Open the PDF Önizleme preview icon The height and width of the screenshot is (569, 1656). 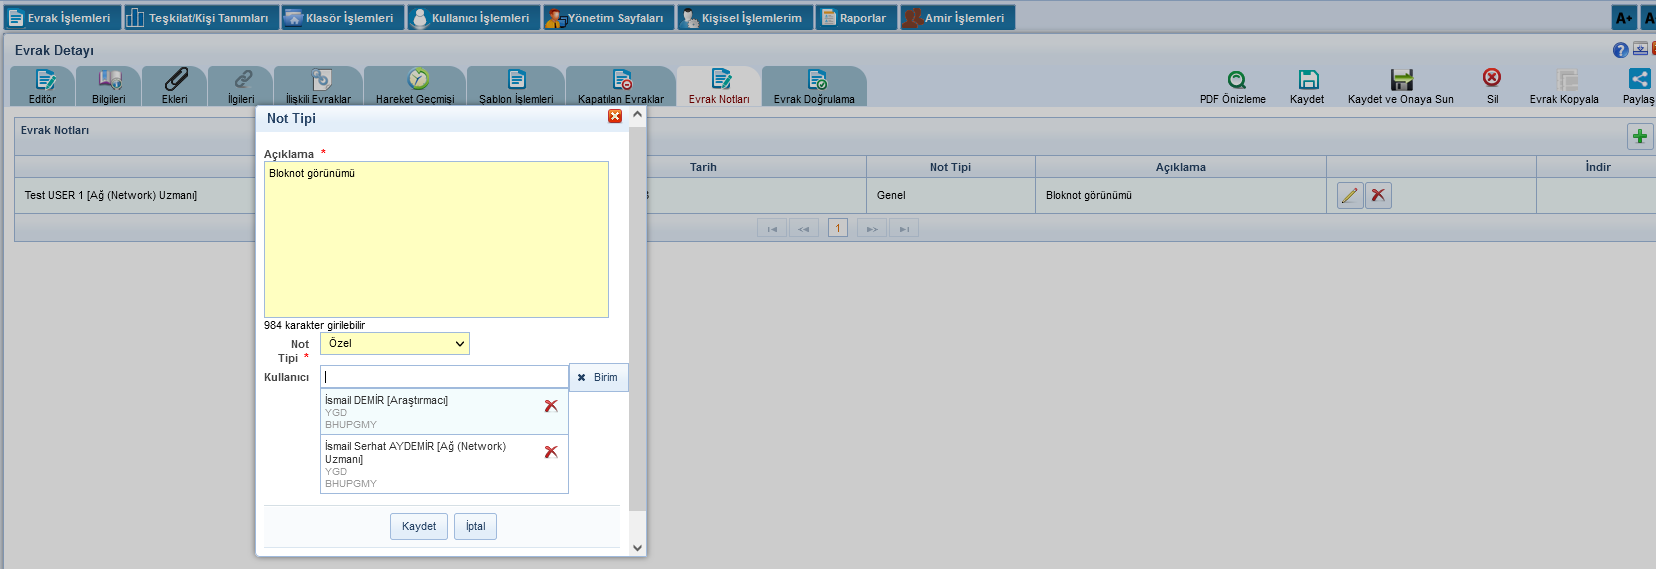point(1236,80)
